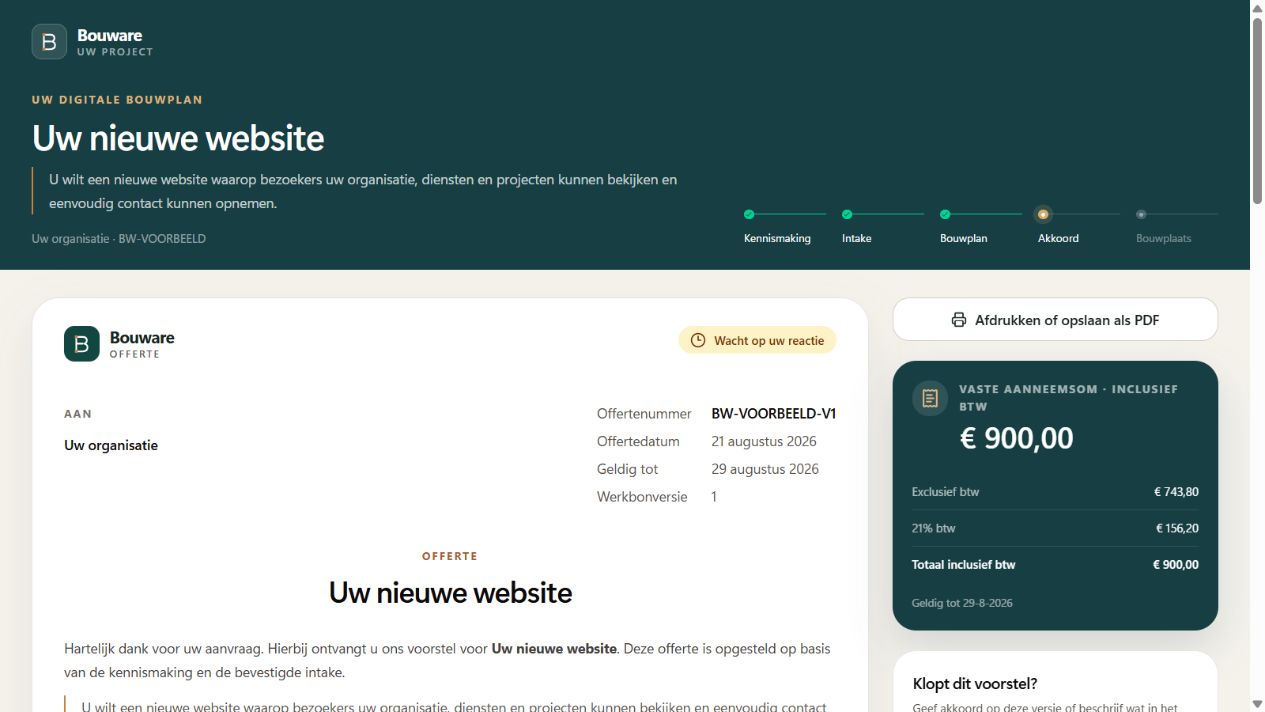Click the valid-until date 29 augustus 2026
This screenshot has height=712, width=1265.
click(765, 470)
